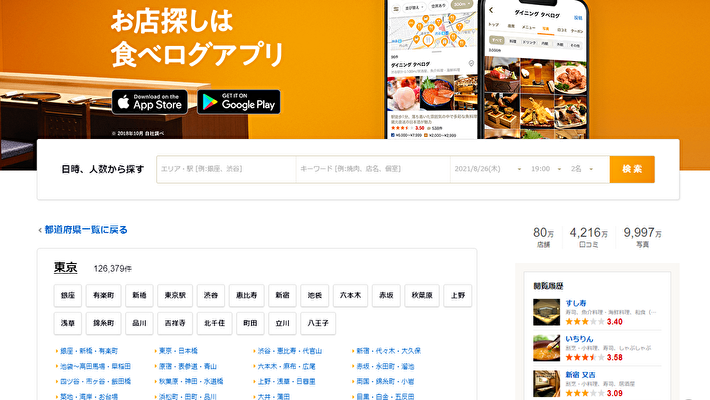710x400 pixels.
Task: Click the 日時、人数から探す label
Action: (x=103, y=169)
